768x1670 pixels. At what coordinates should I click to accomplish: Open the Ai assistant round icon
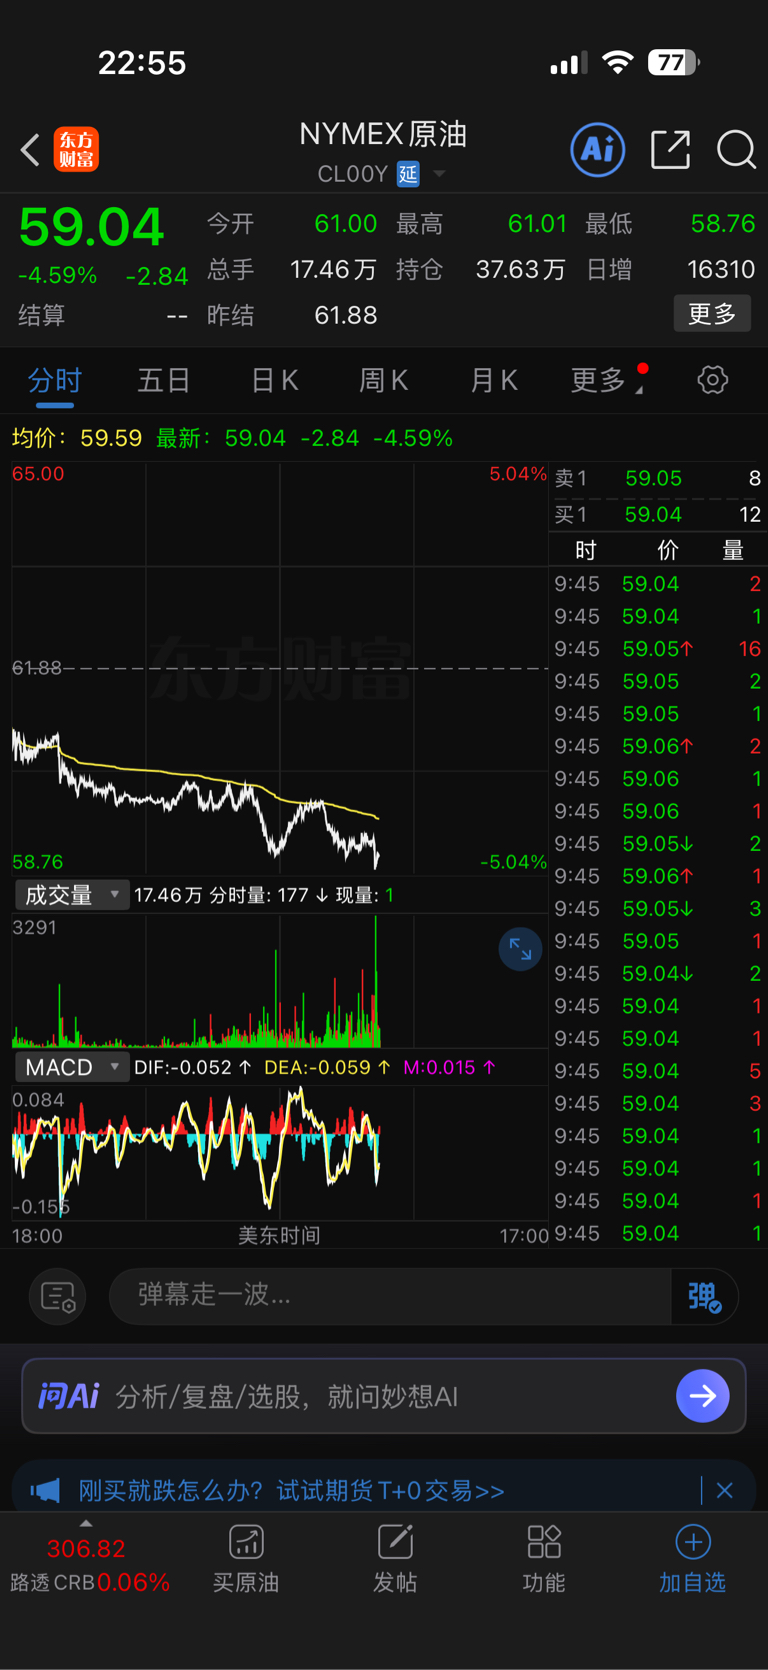pyautogui.click(x=597, y=150)
